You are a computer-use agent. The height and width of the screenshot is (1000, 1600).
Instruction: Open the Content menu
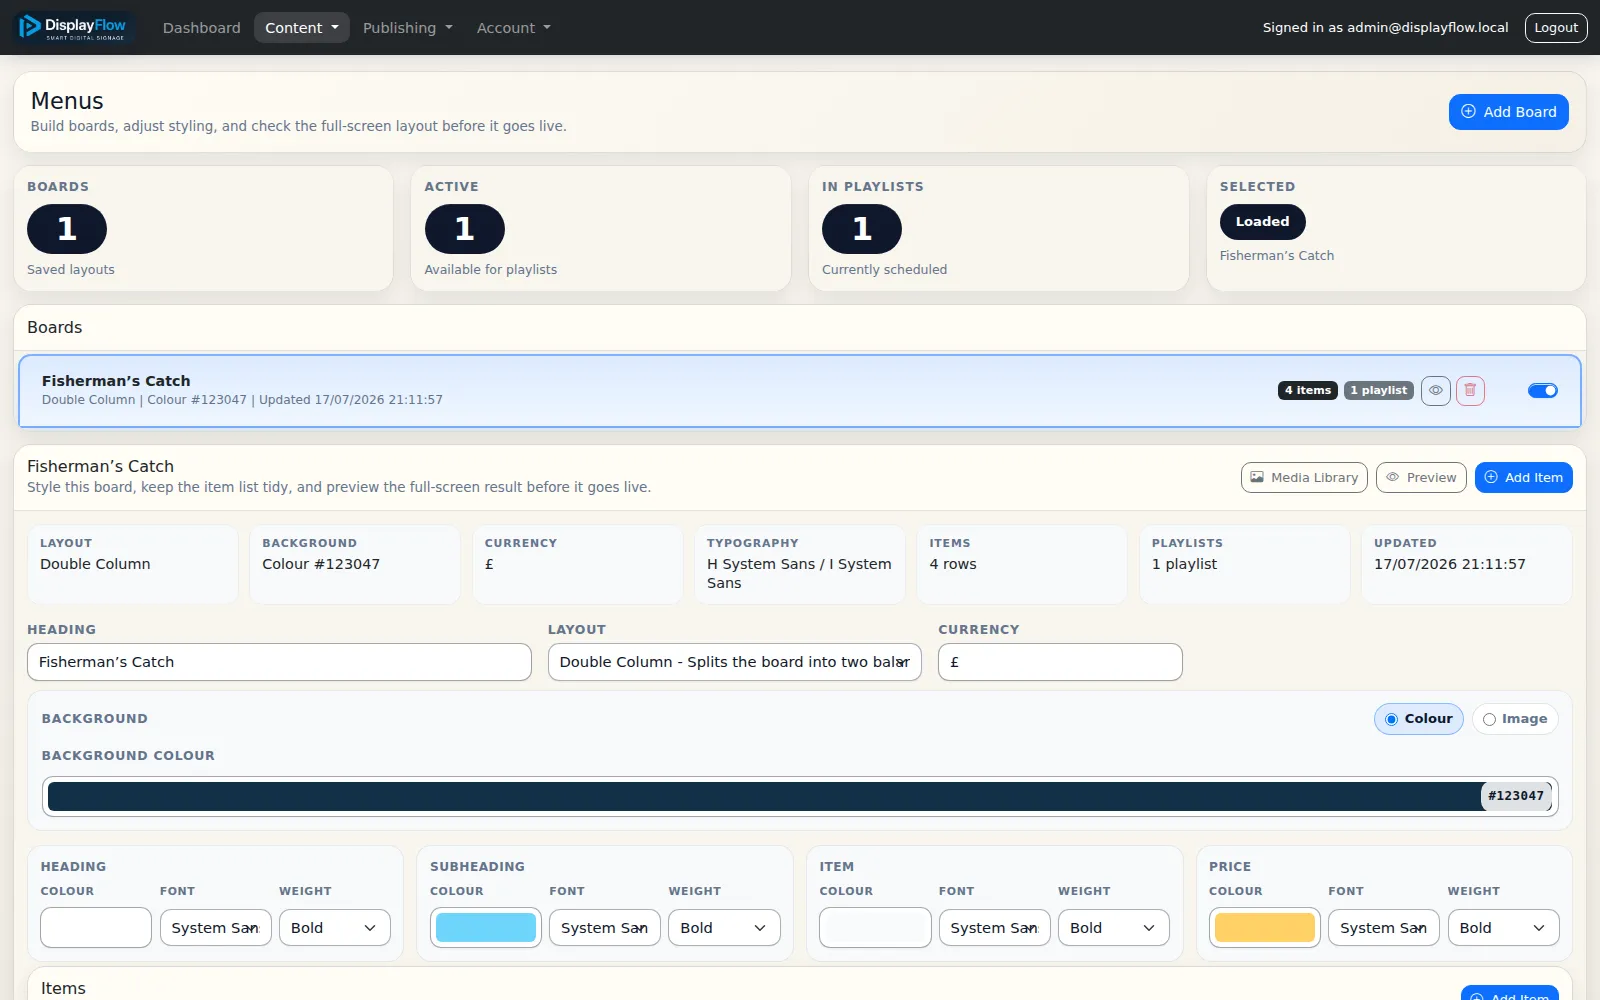click(301, 28)
